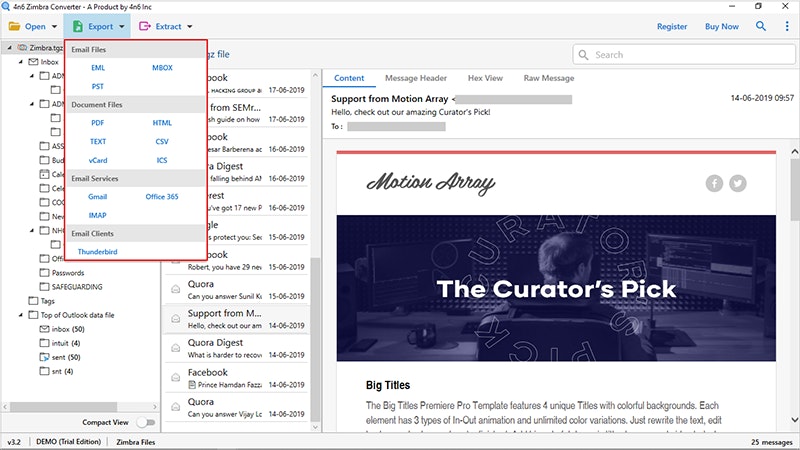800x450 pixels.
Task: Choose HTML export format
Action: point(162,123)
